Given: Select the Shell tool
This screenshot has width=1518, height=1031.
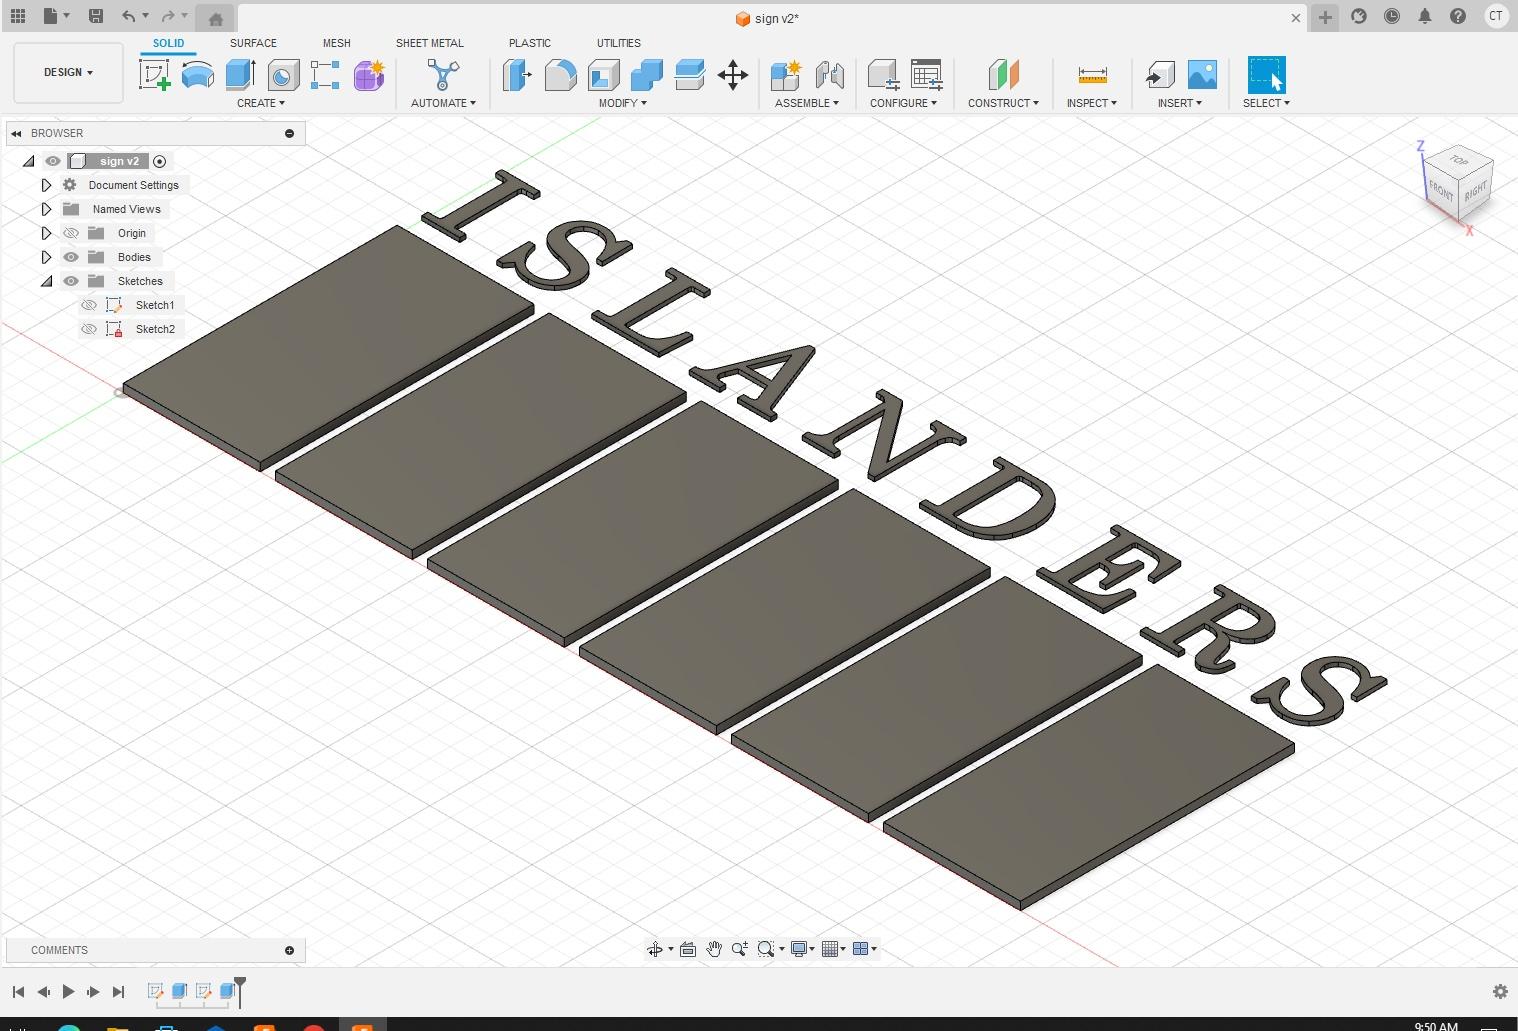Looking at the screenshot, I should (x=603, y=75).
